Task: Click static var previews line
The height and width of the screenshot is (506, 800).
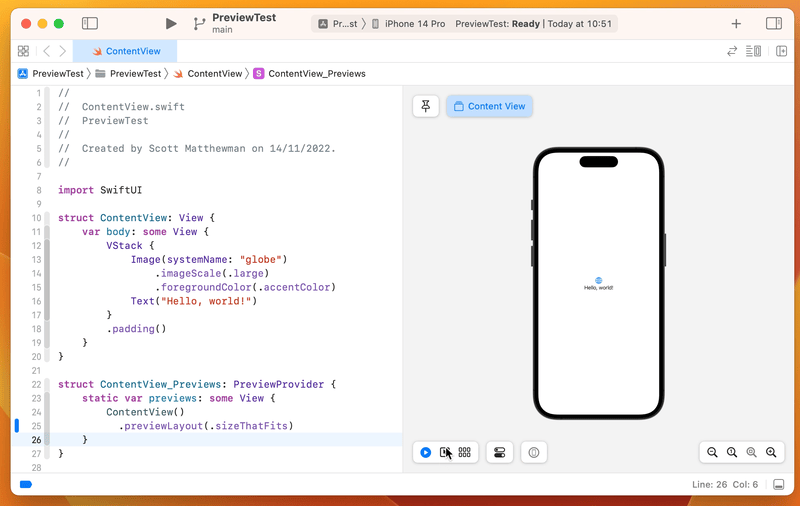Action: pos(179,398)
